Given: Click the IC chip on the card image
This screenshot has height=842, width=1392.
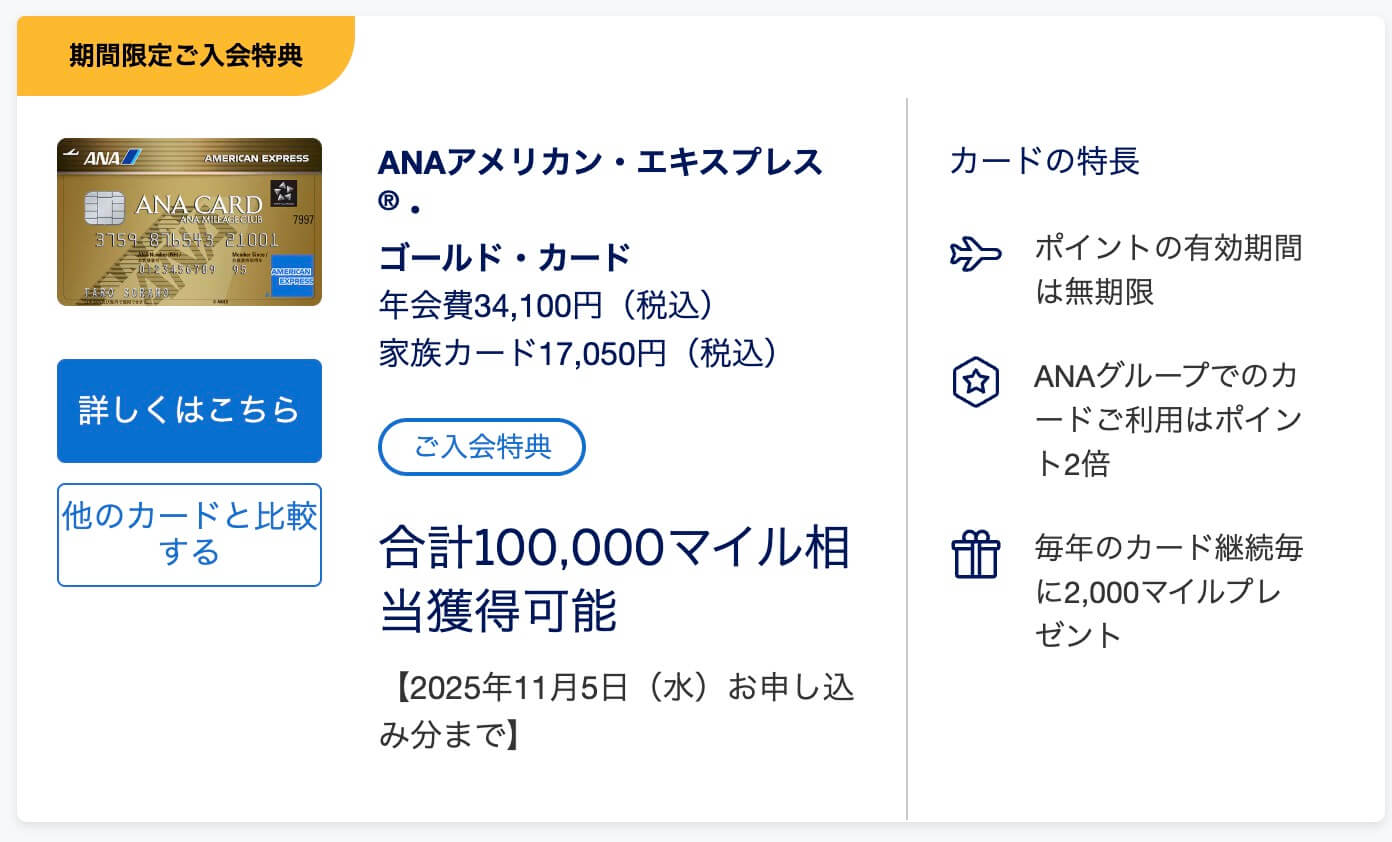Looking at the screenshot, I should click(104, 208).
